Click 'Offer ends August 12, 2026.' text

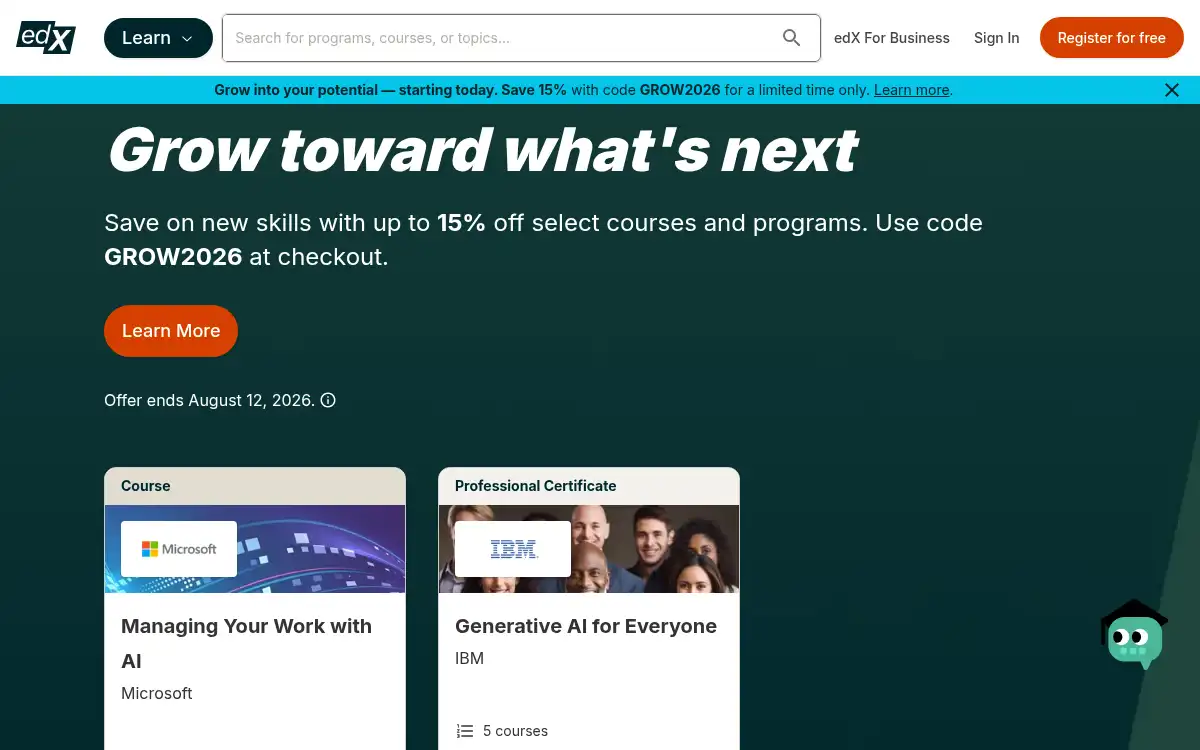pos(210,400)
